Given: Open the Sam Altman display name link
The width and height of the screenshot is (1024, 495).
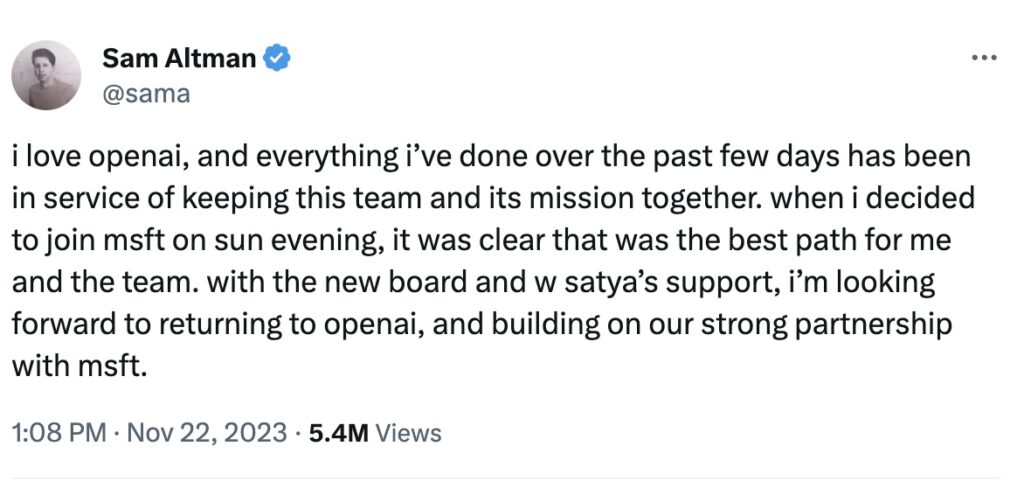Looking at the screenshot, I should (179, 59).
